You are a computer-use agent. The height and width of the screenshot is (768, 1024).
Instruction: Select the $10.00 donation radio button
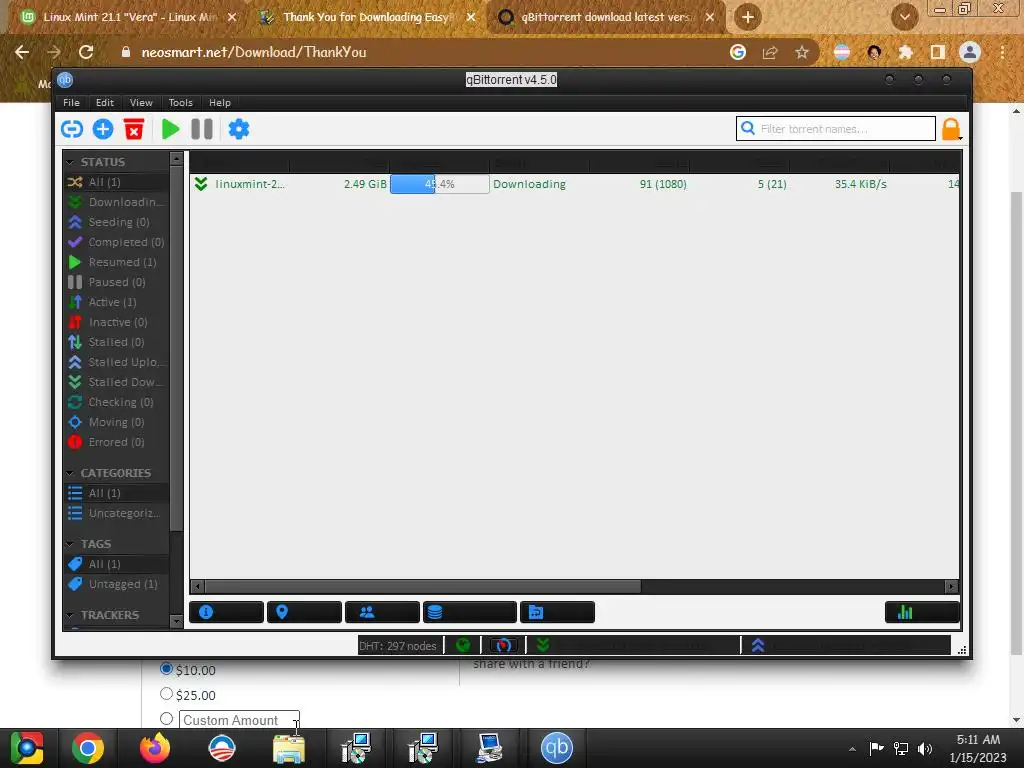pos(167,669)
